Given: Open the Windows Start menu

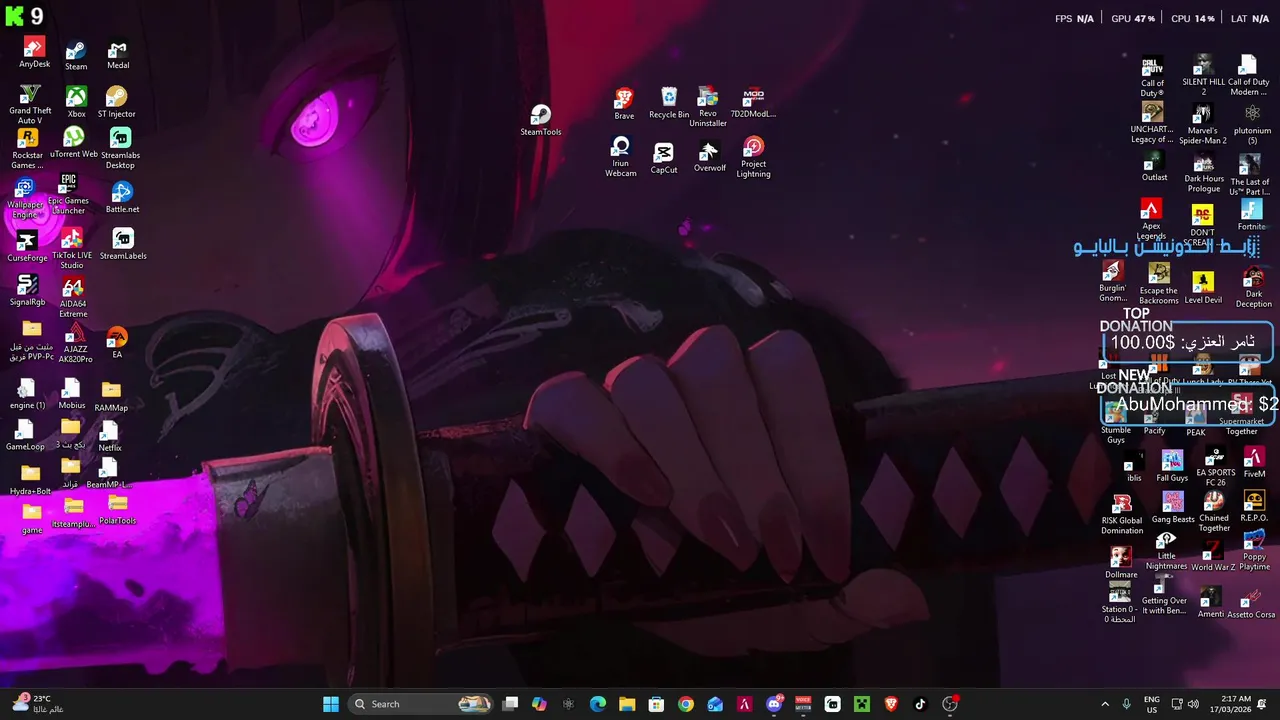Looking at the screenshot, I should 330,704.
